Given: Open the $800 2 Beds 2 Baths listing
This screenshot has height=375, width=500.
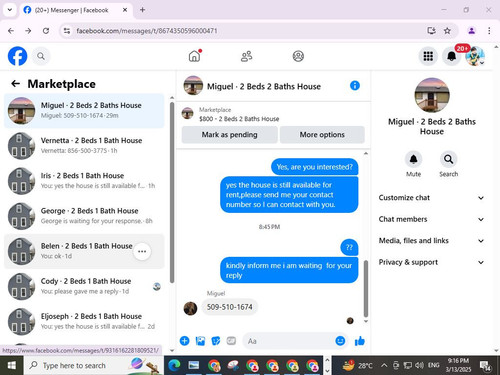Looking at the screenshot, I should click(239, 119).
